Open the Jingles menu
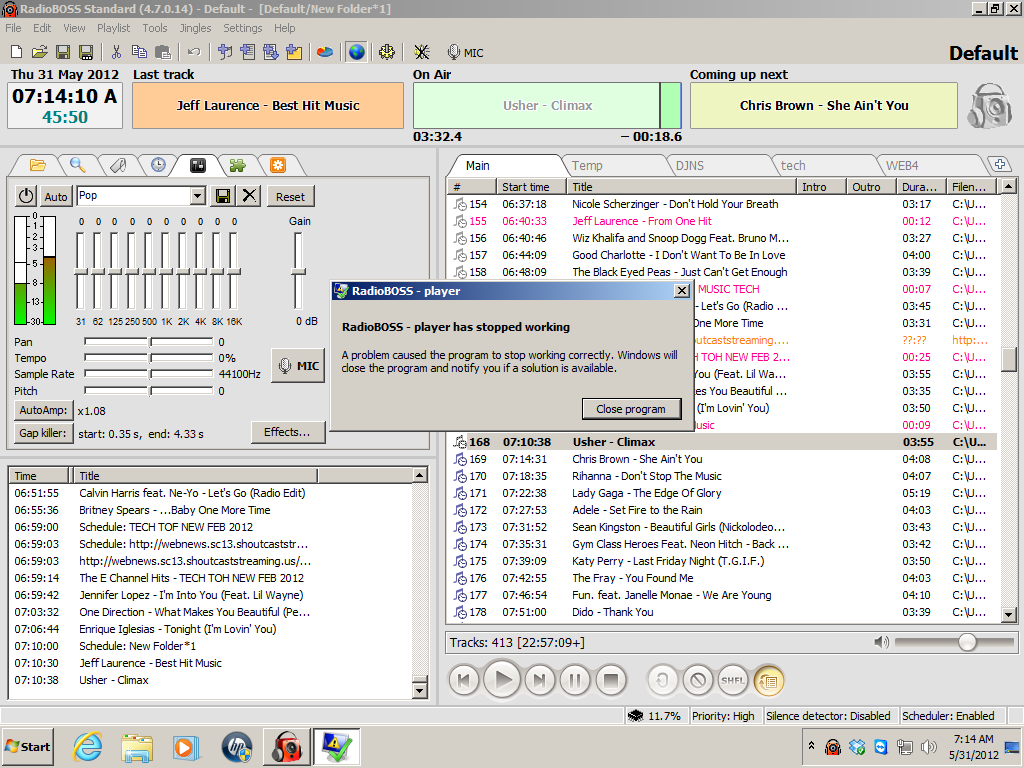 (x=195, y=28)
